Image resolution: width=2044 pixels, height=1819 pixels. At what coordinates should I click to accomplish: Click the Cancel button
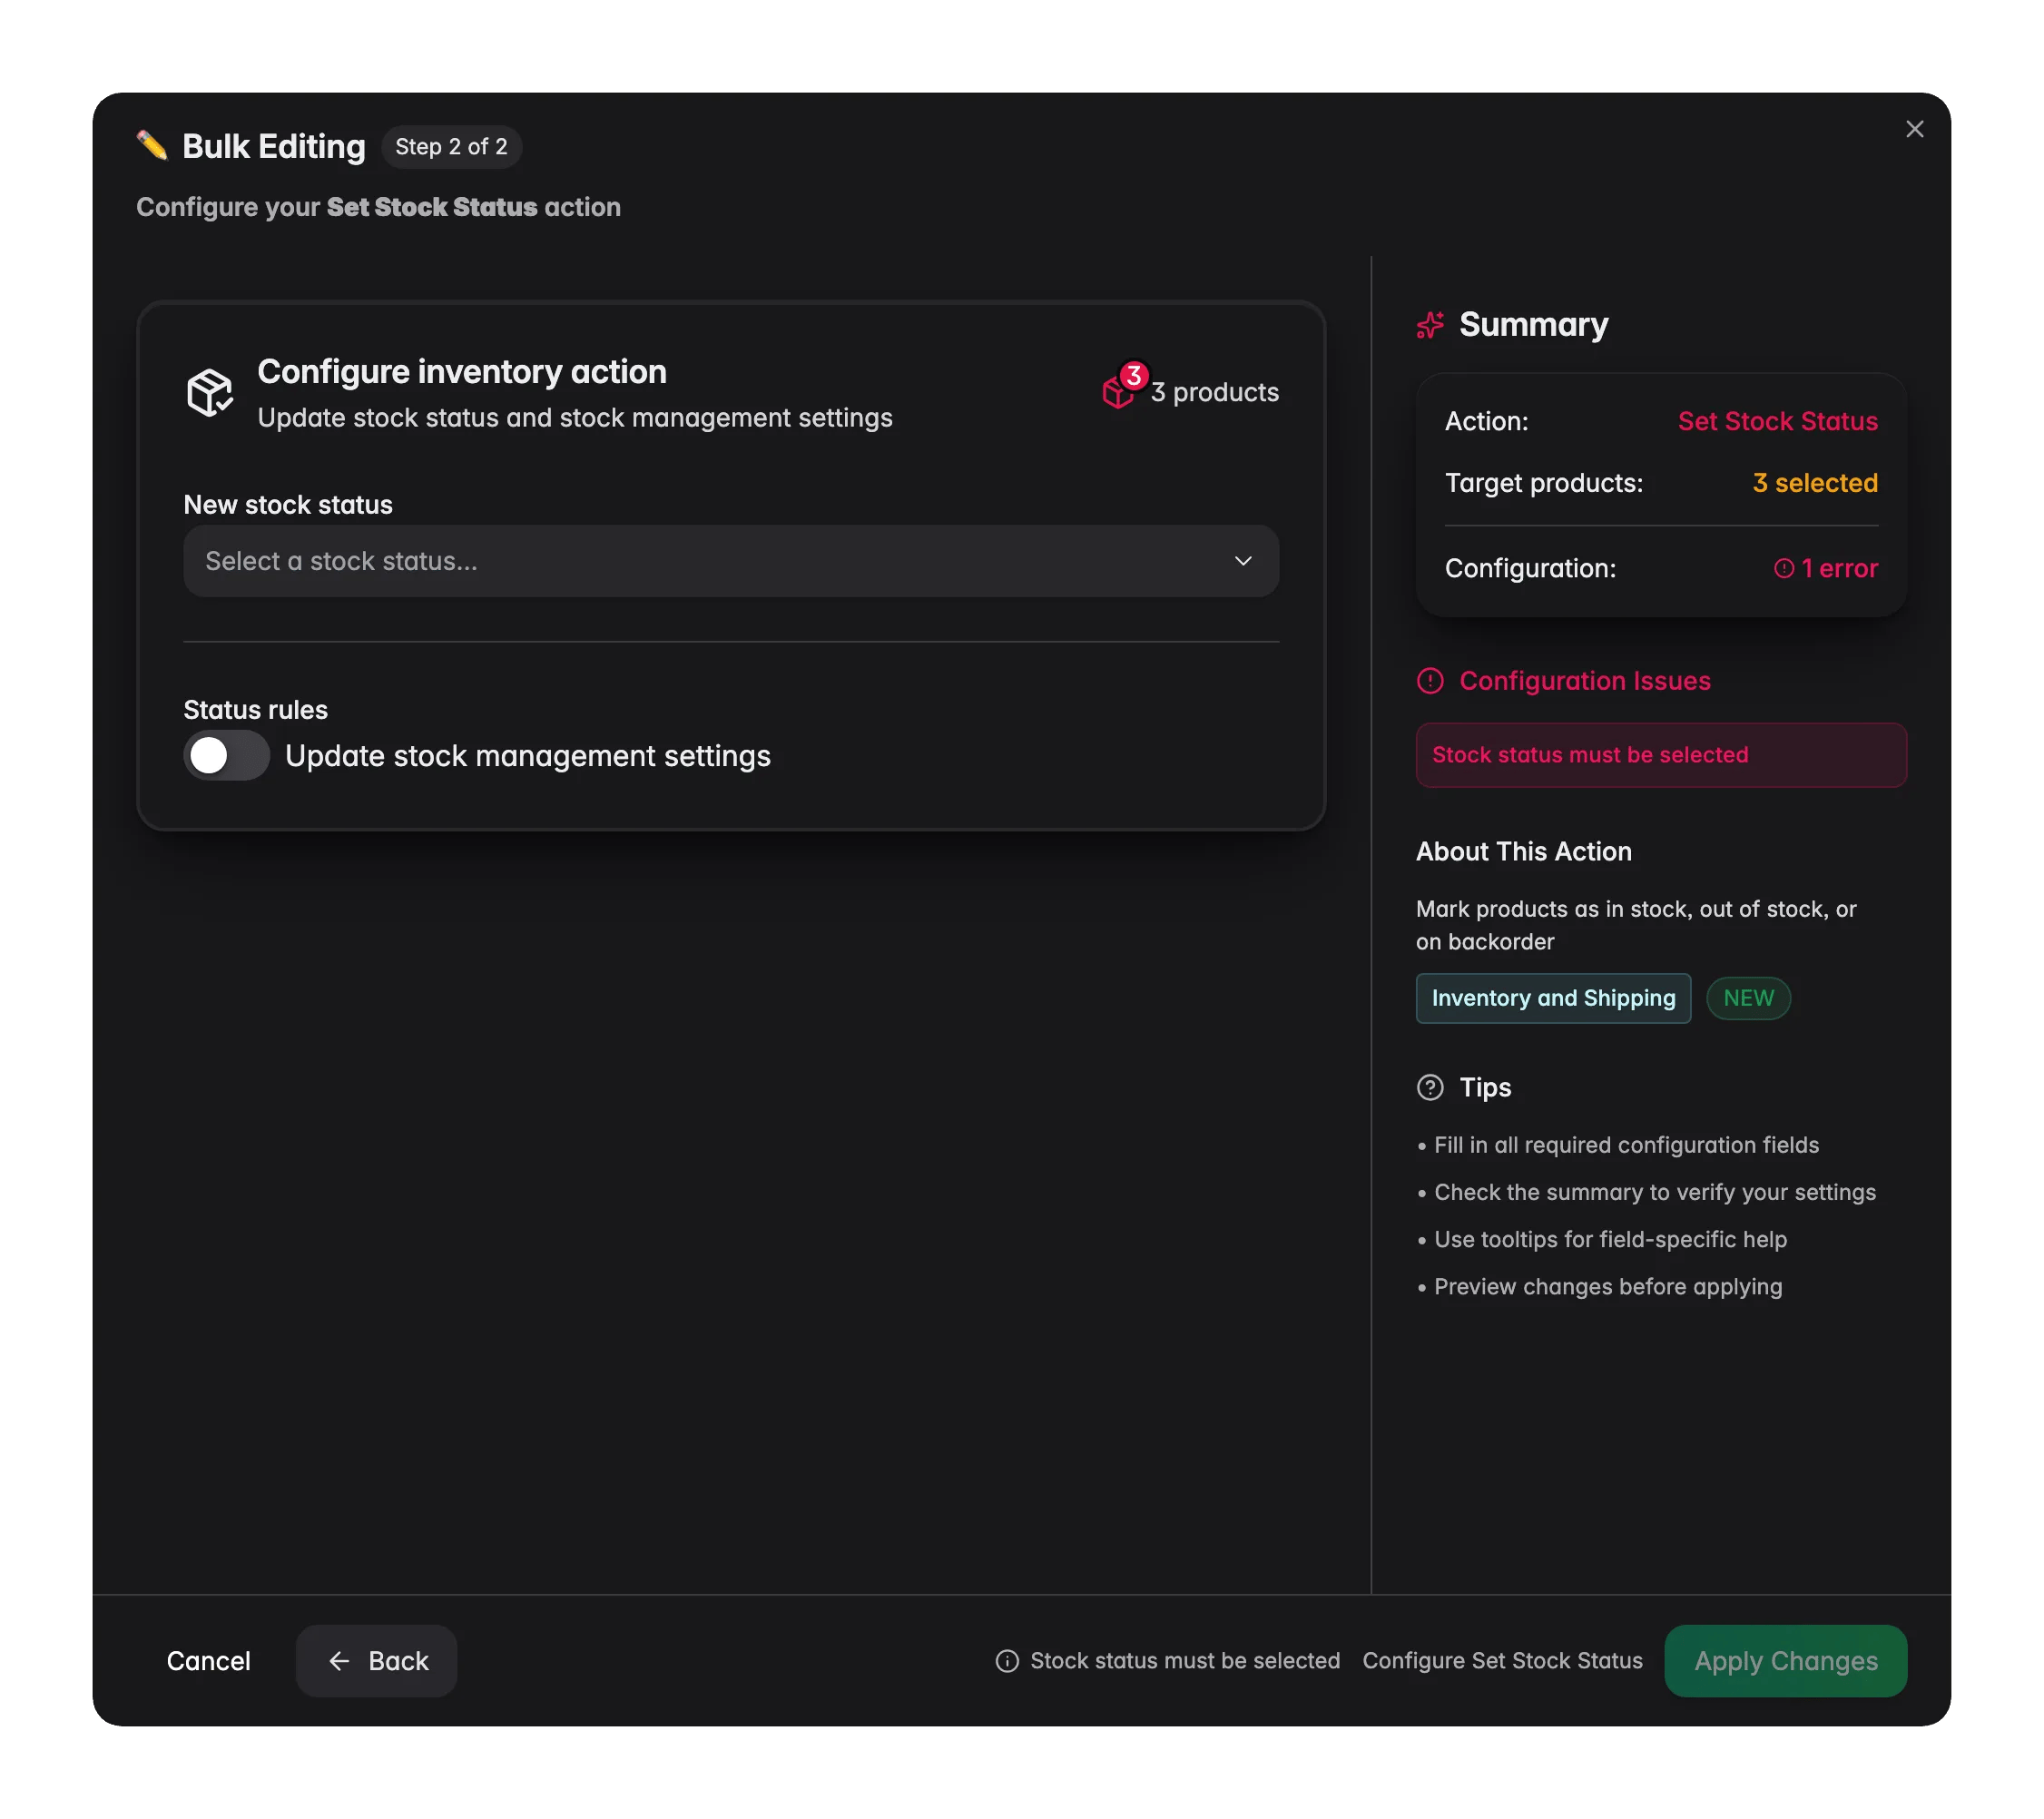click(x=208, y=1661)
